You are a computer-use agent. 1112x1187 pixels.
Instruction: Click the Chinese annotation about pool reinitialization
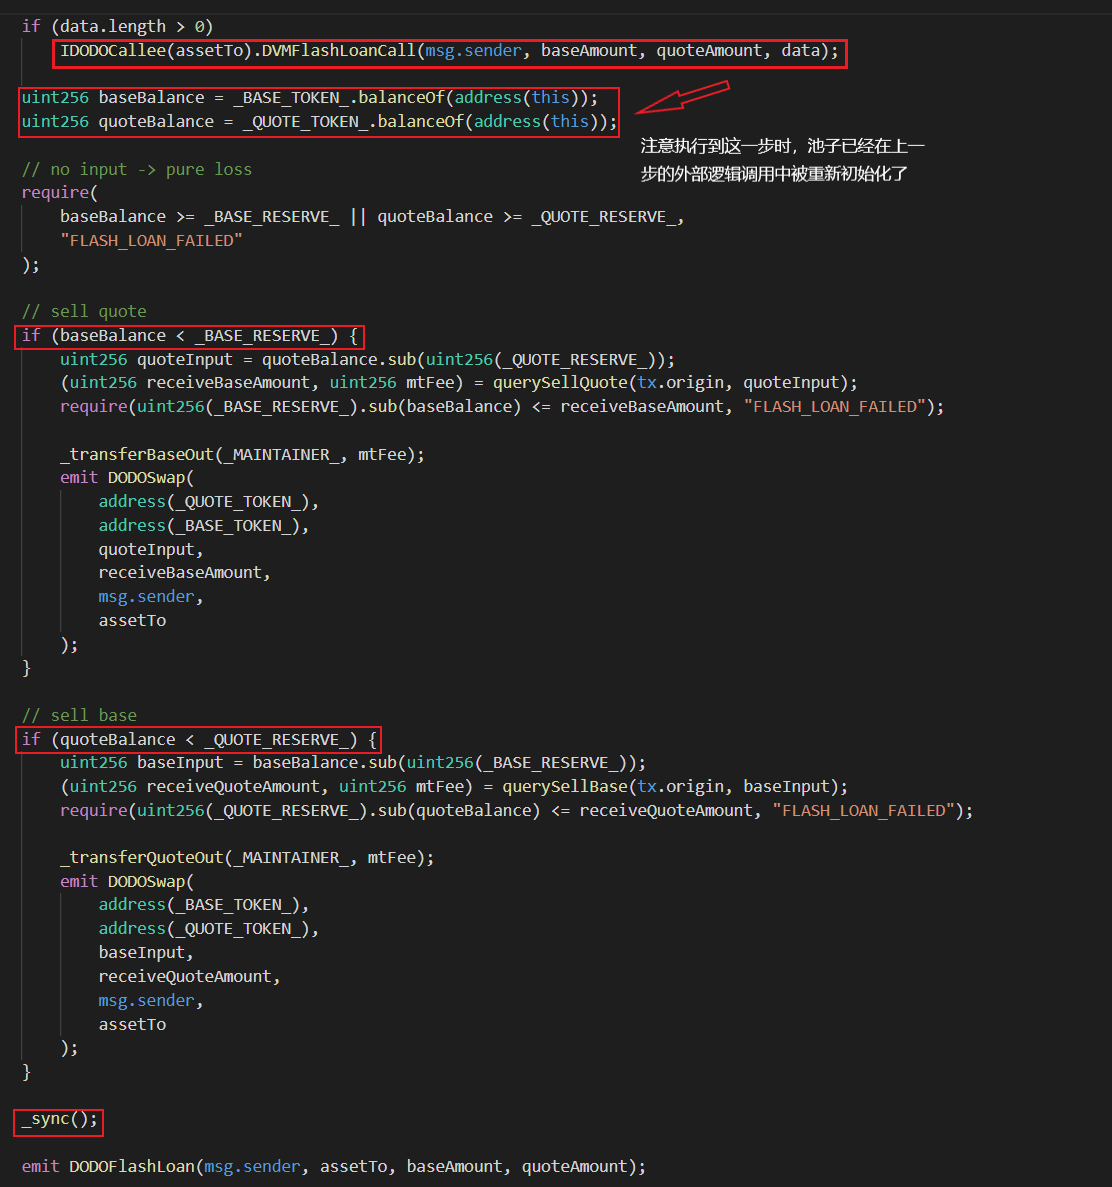(782, 160)
